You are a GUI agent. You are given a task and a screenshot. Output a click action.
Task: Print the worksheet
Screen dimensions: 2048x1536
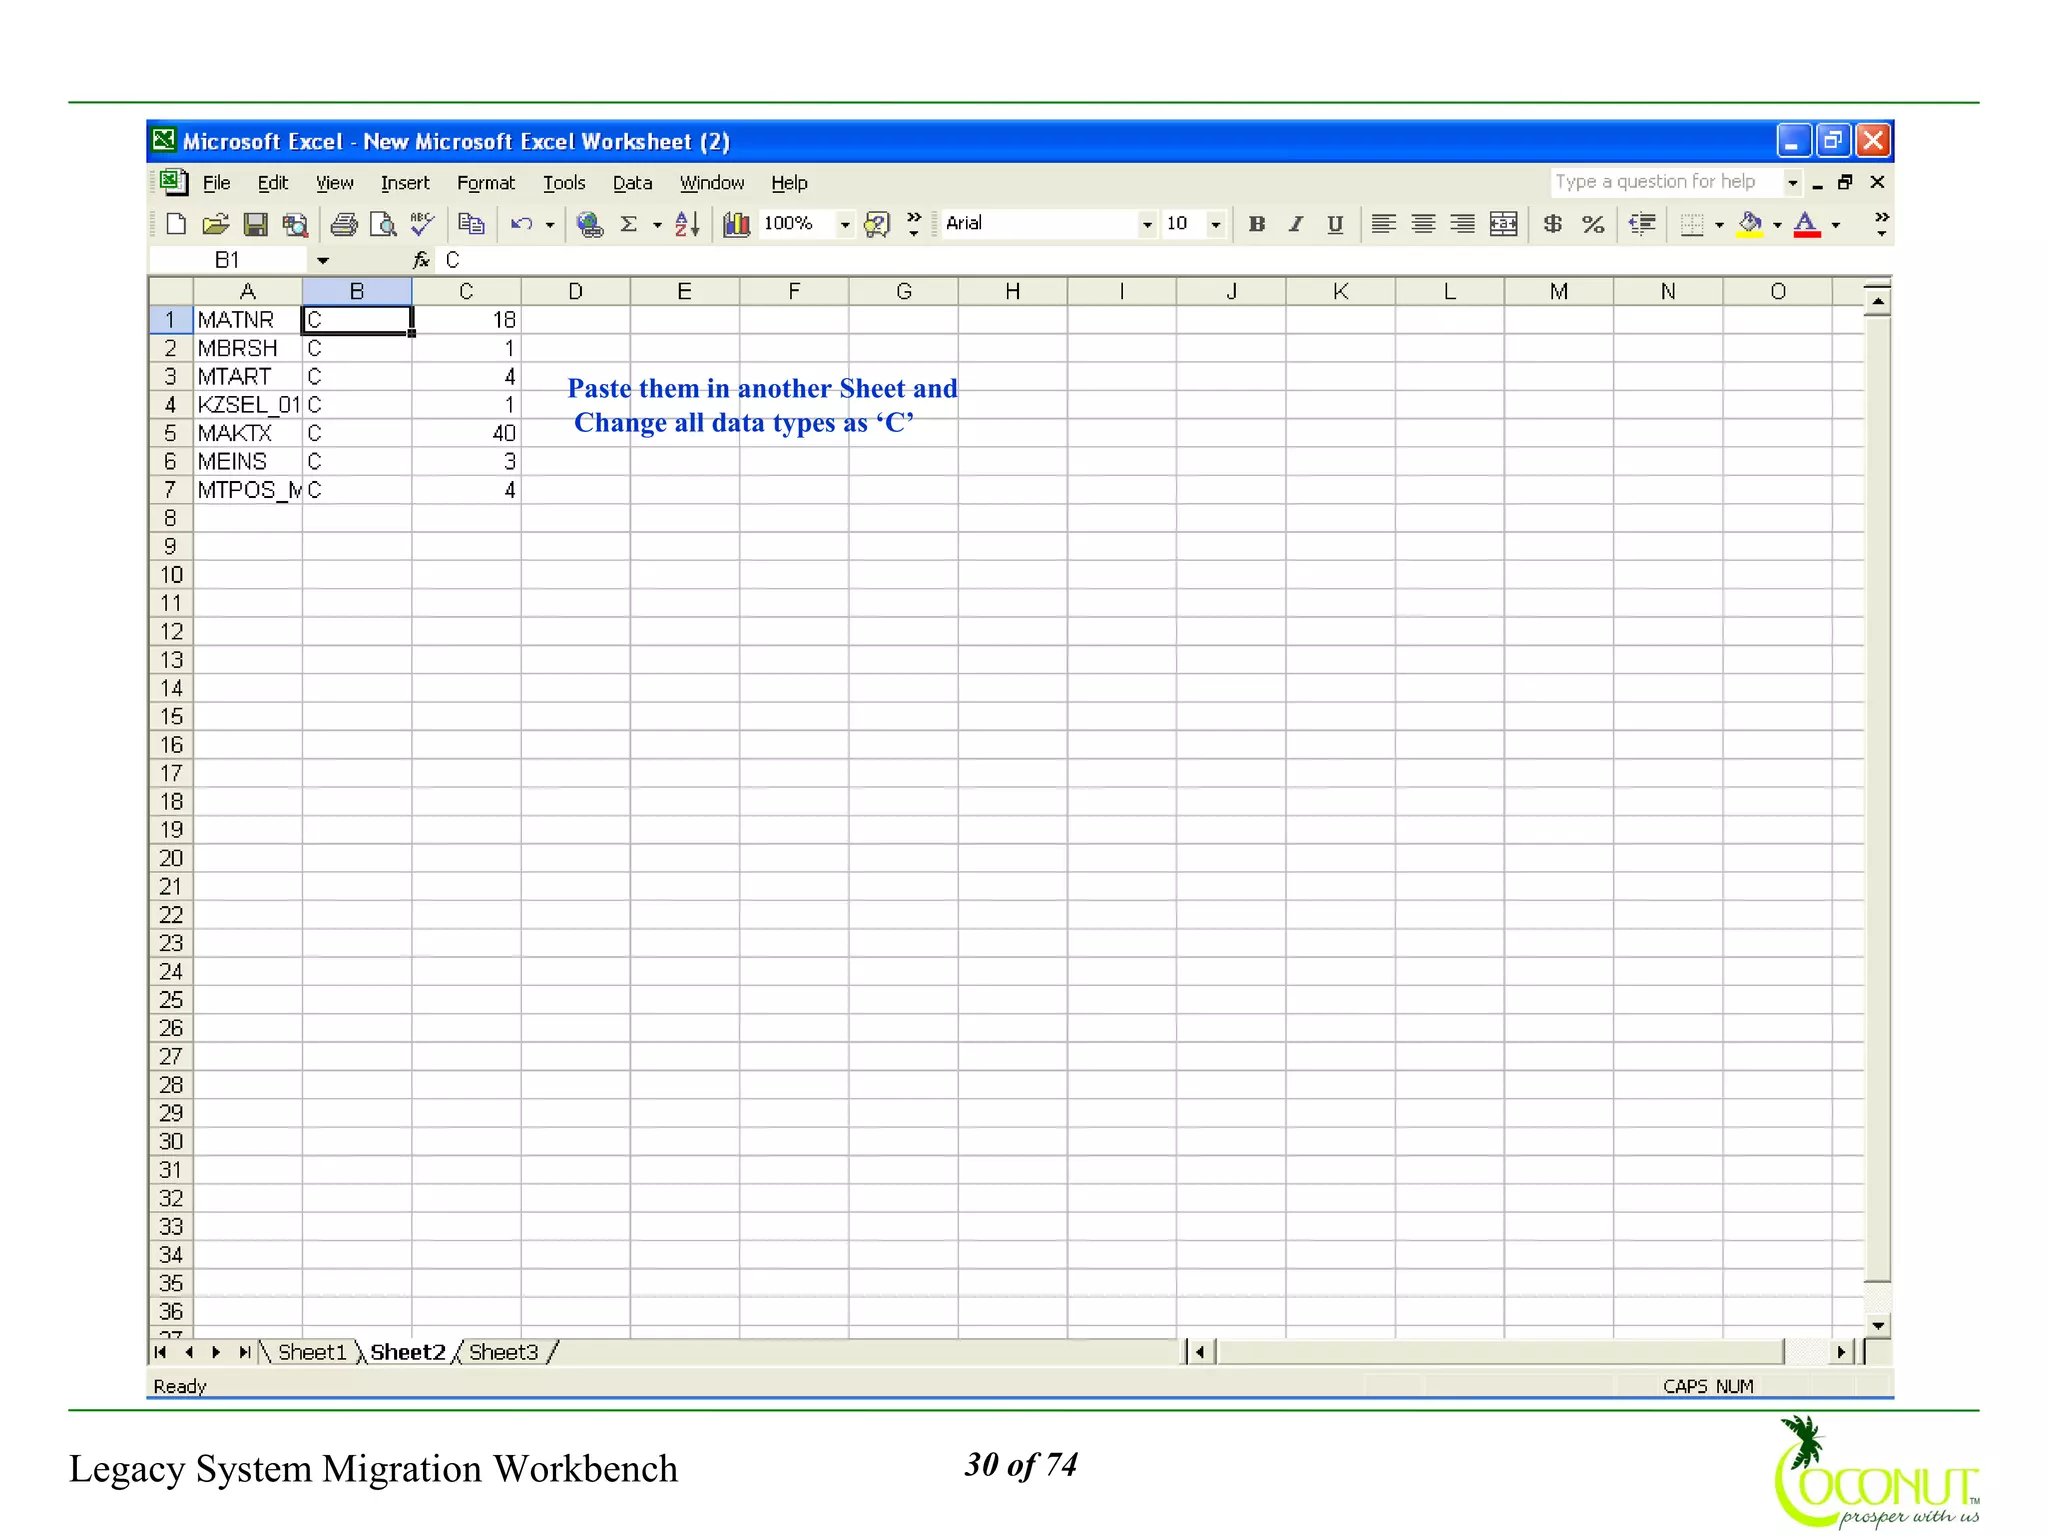pos(343,224)
